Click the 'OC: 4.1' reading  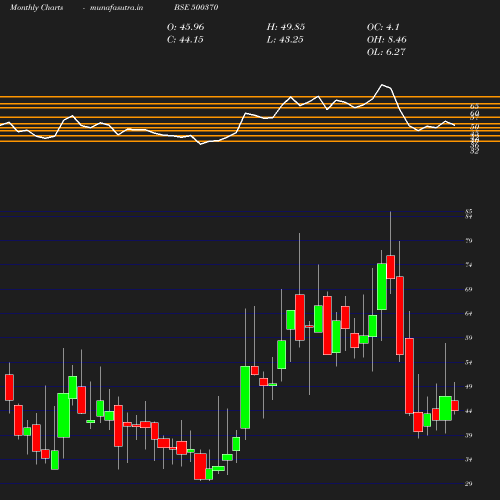(383, 27)
